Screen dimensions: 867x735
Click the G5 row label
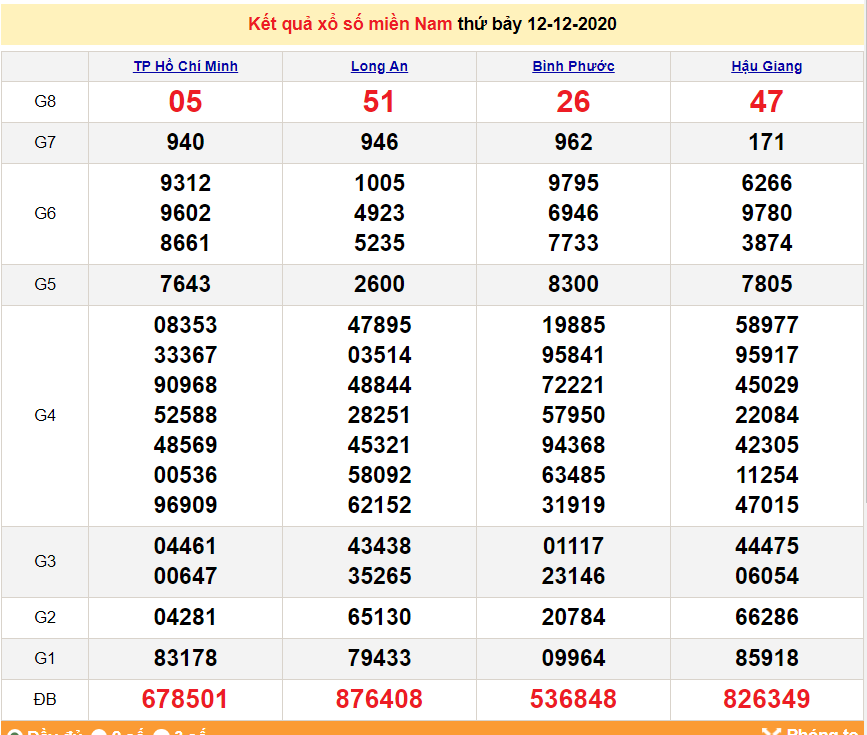click(x=45, y=284)
